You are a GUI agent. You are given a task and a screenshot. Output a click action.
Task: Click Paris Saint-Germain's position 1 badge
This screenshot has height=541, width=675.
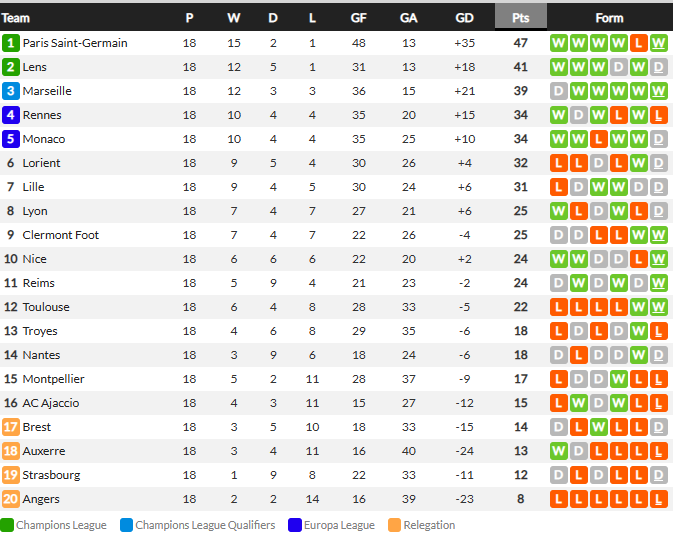[11, 43]
